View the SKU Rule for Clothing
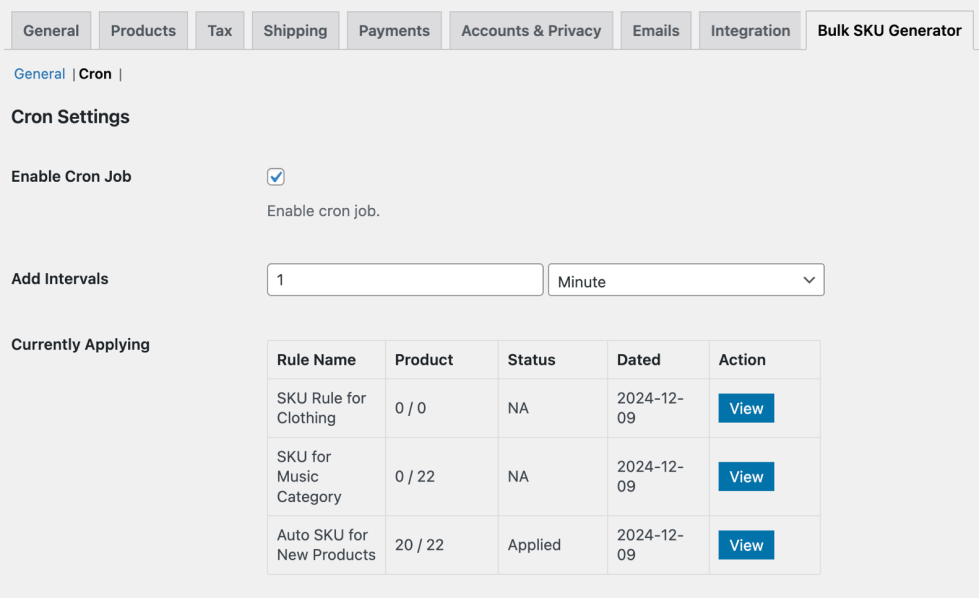The image size is (979, 598). coord(746,408)
